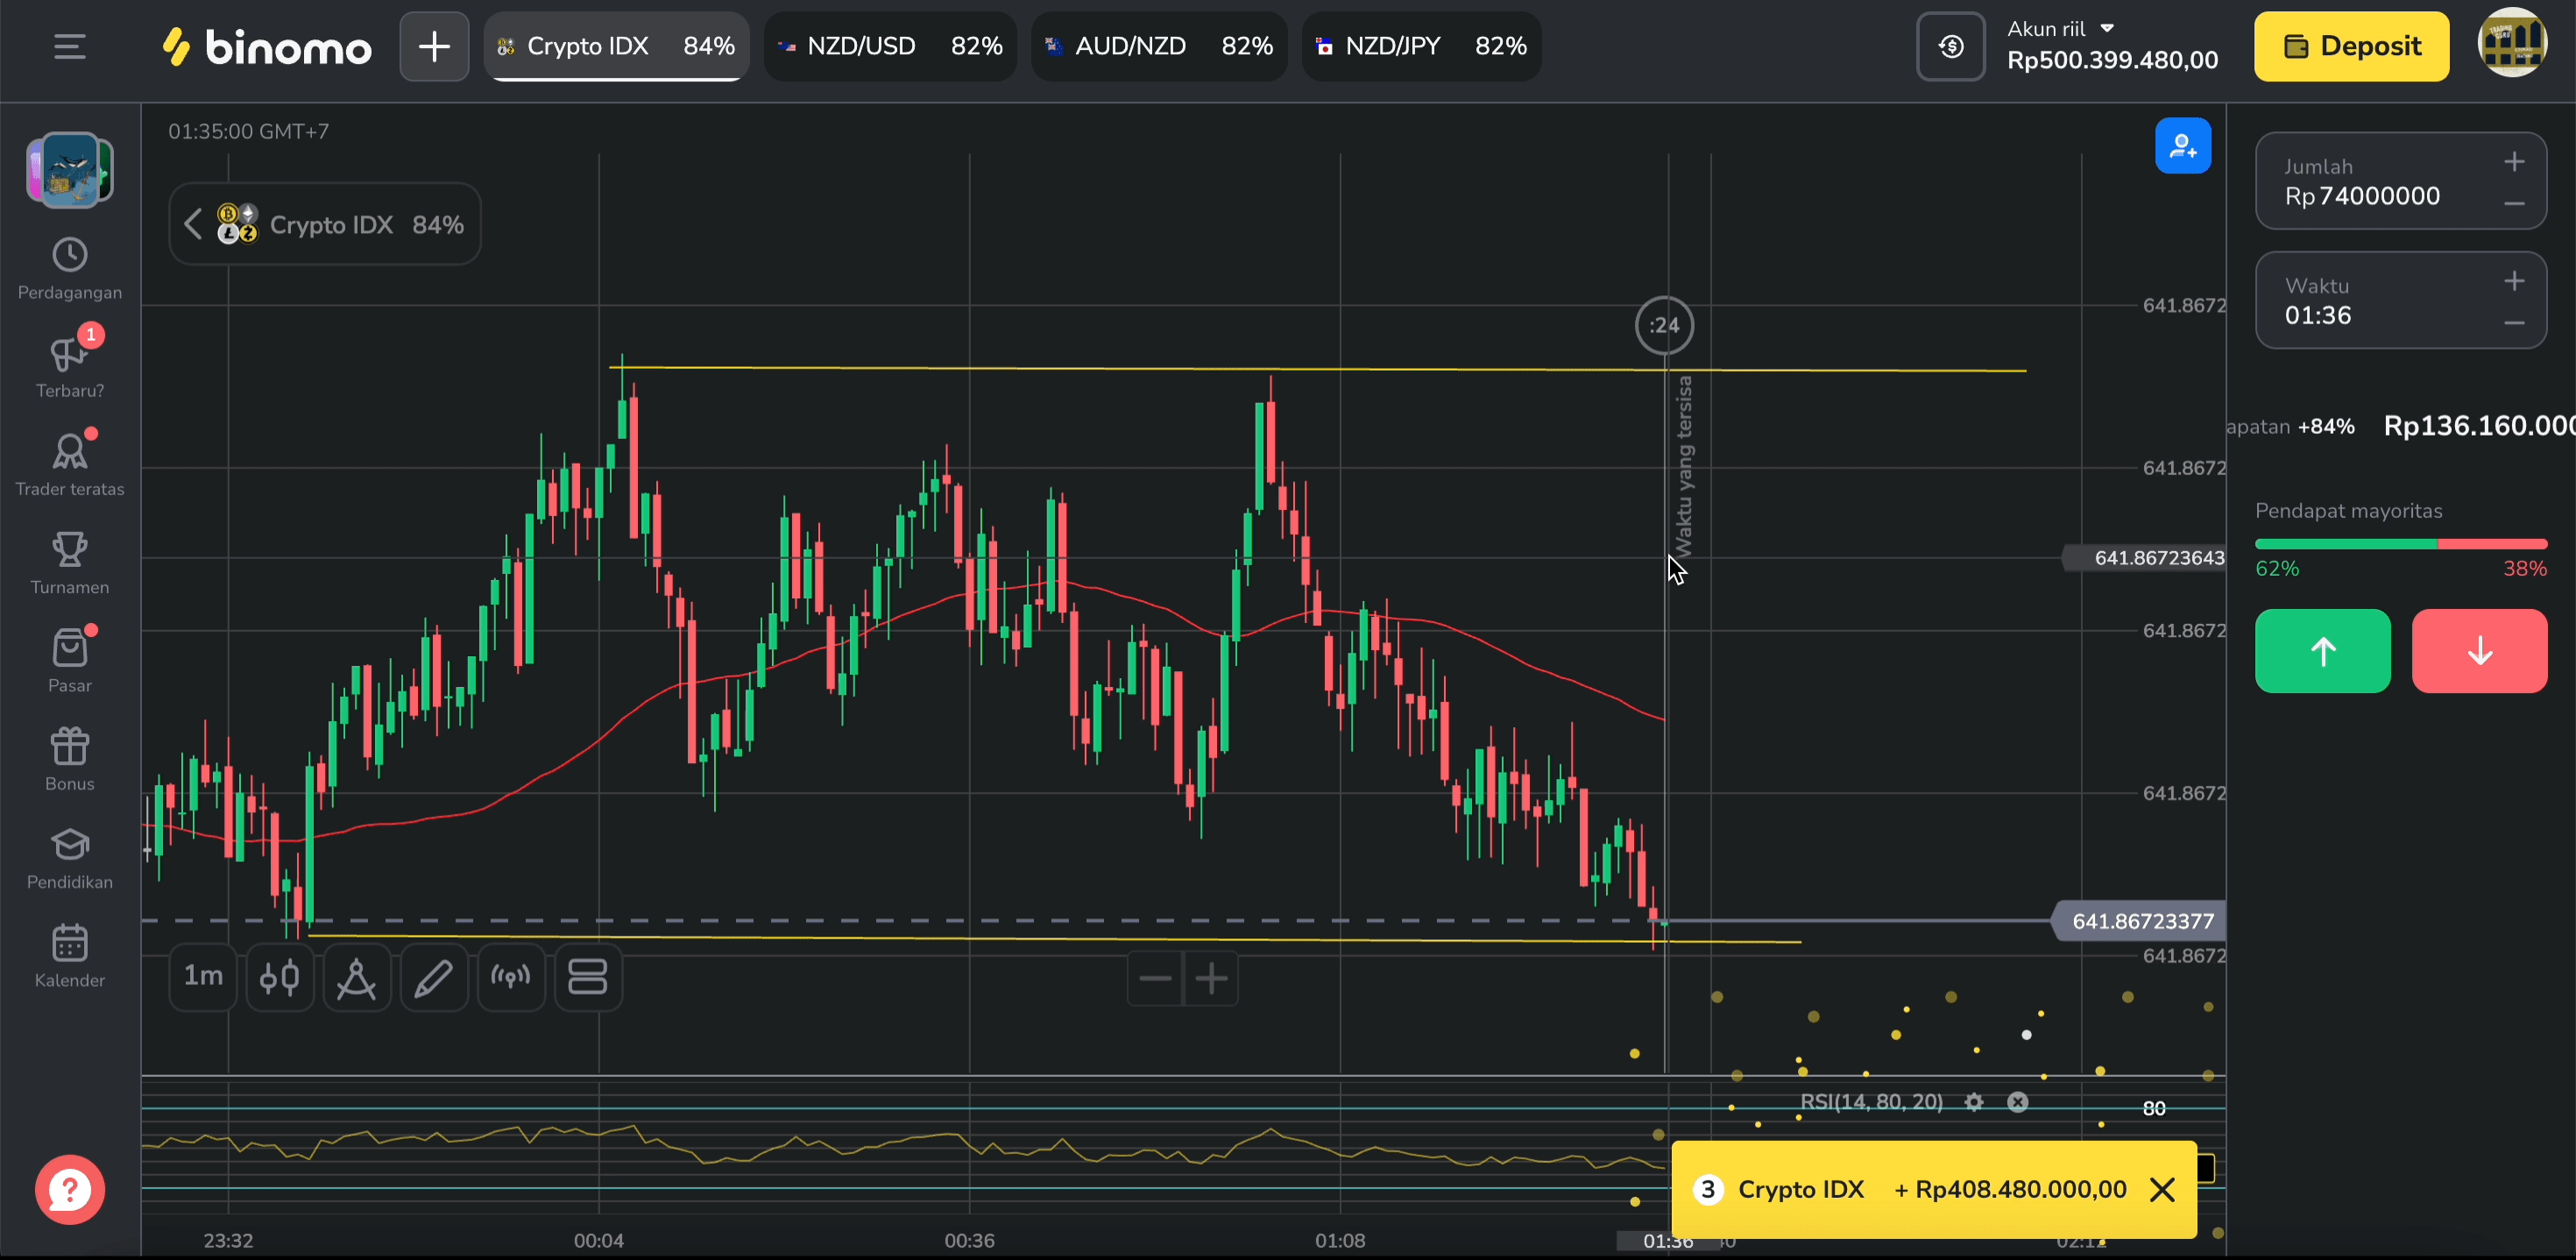The width and height of the screenshot is (2576, 1260).
Task: Open the help chat bubble
Action: 70,1189
